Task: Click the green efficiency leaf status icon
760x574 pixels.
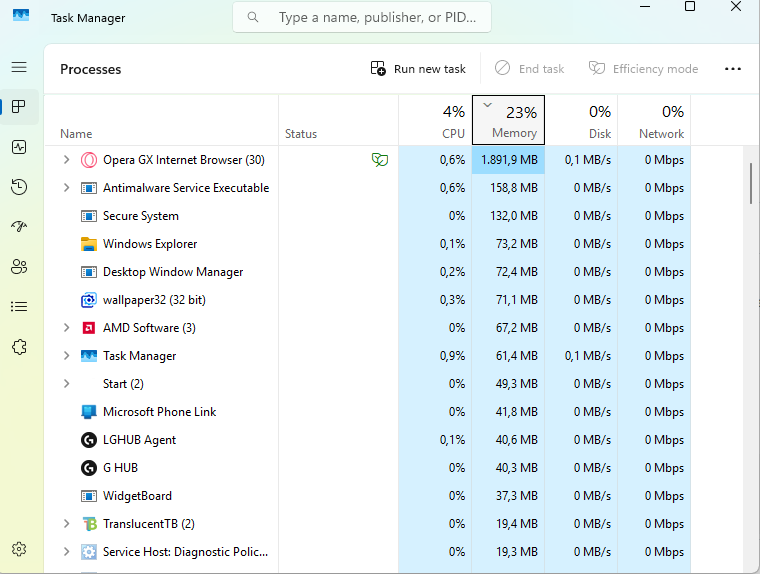Action: (x=380, y=159)
